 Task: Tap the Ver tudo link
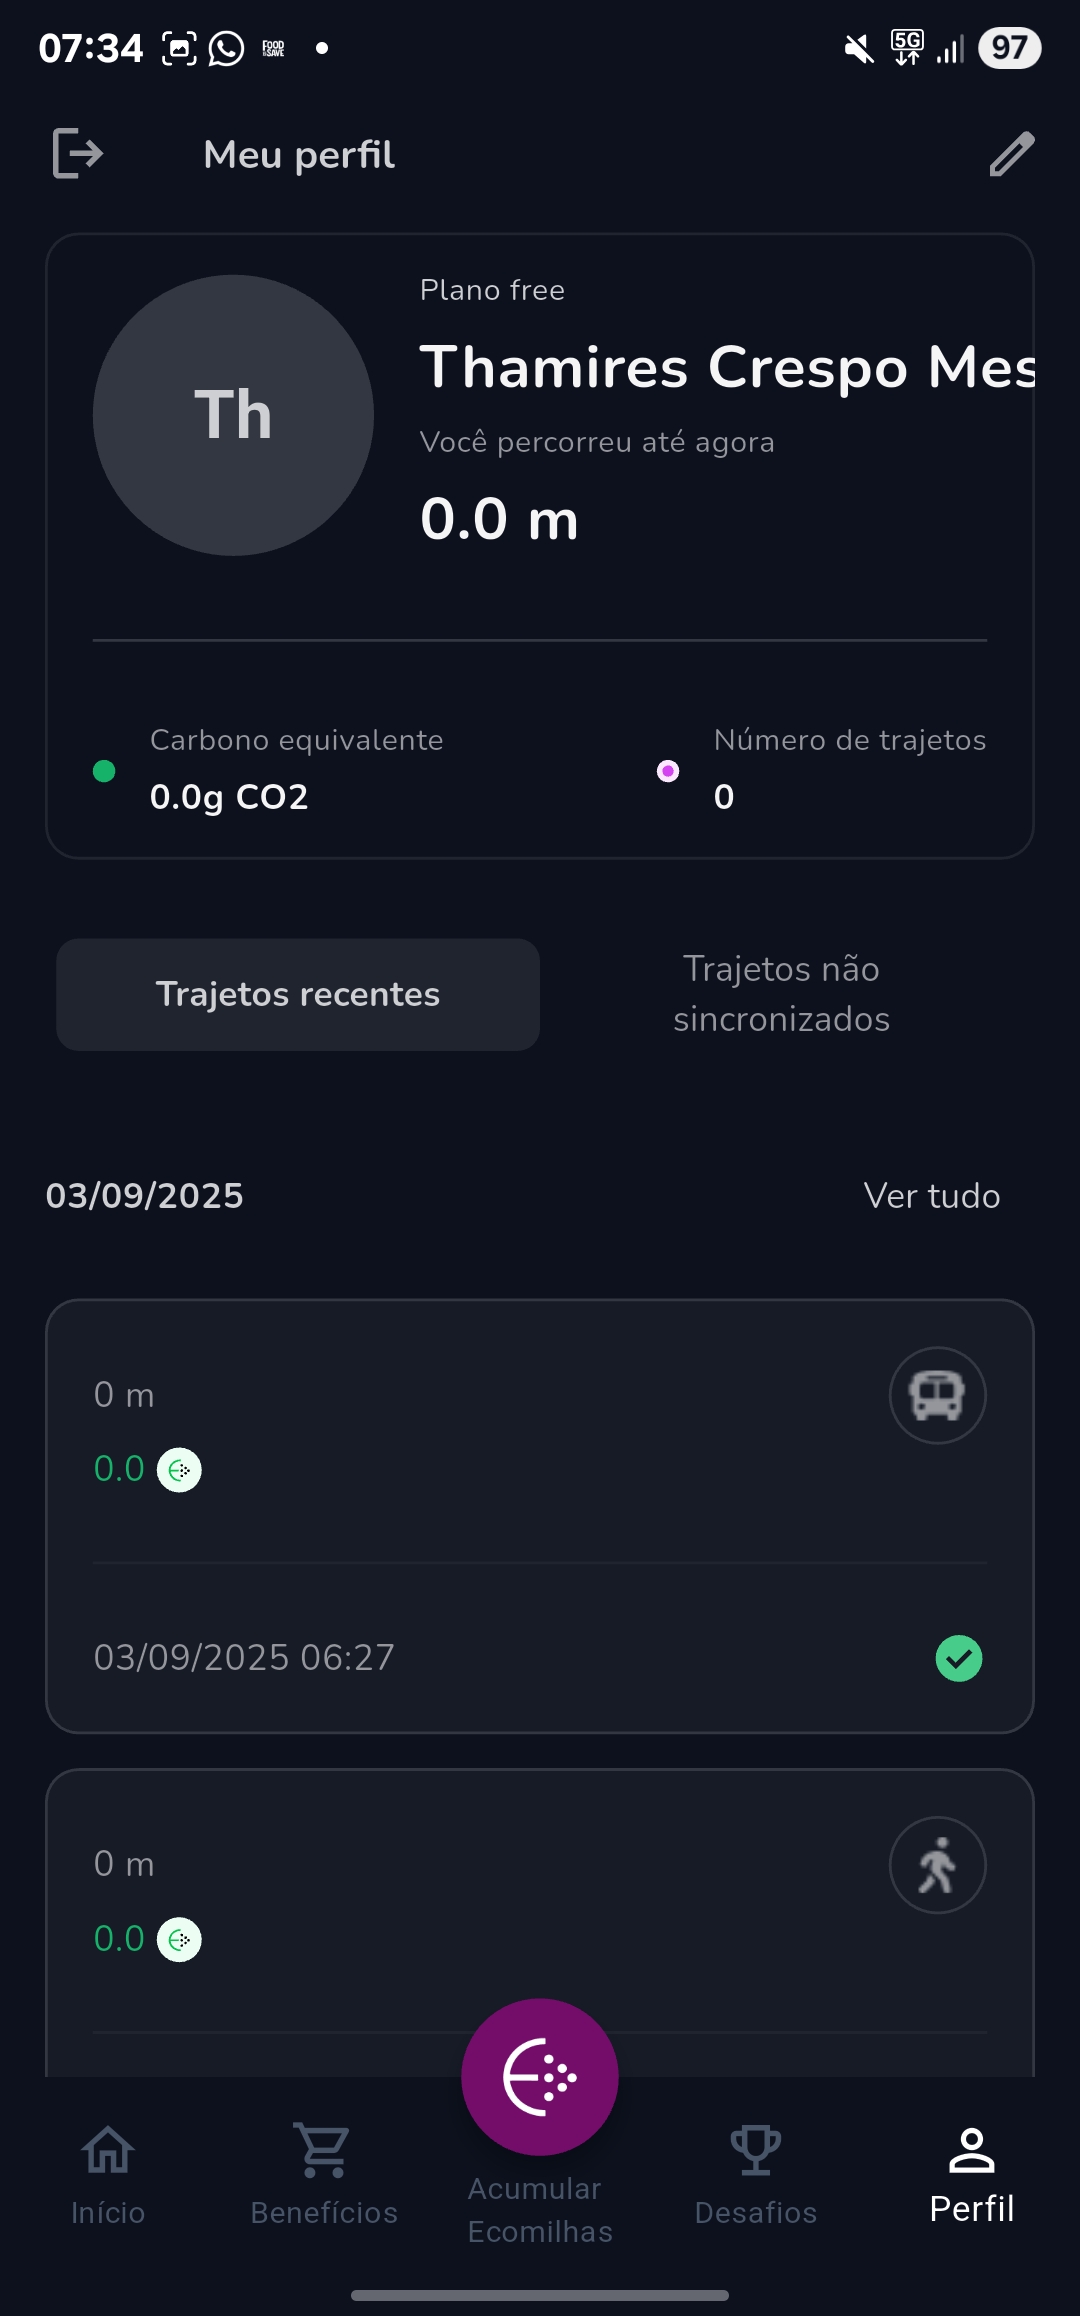931,1196
